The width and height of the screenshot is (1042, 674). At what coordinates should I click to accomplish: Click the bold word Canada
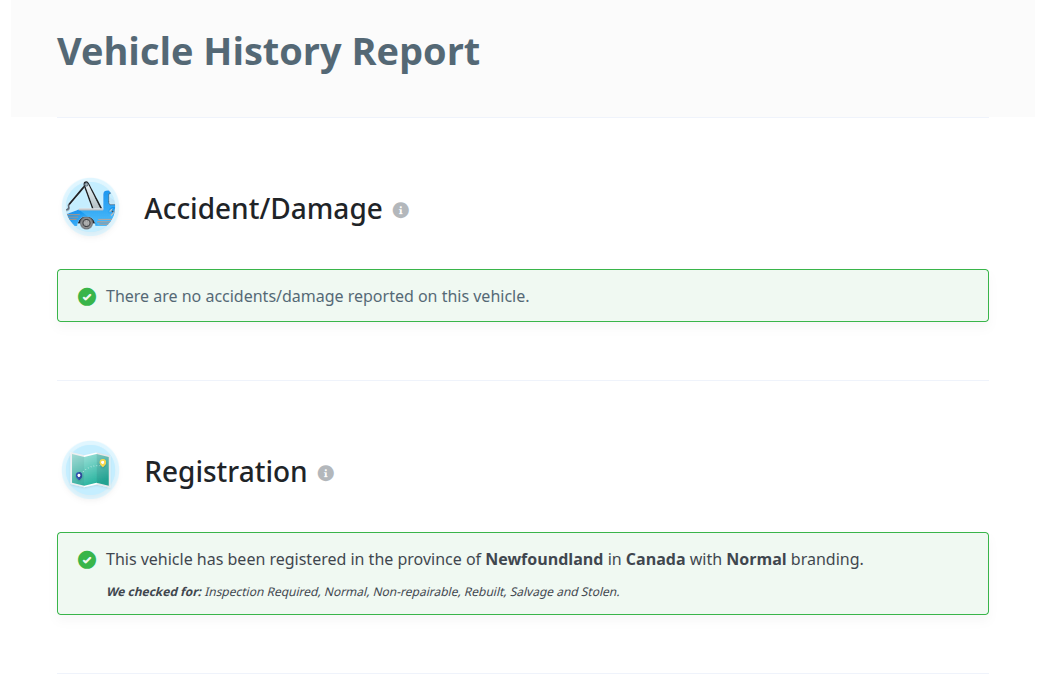[x=655, y=559]
